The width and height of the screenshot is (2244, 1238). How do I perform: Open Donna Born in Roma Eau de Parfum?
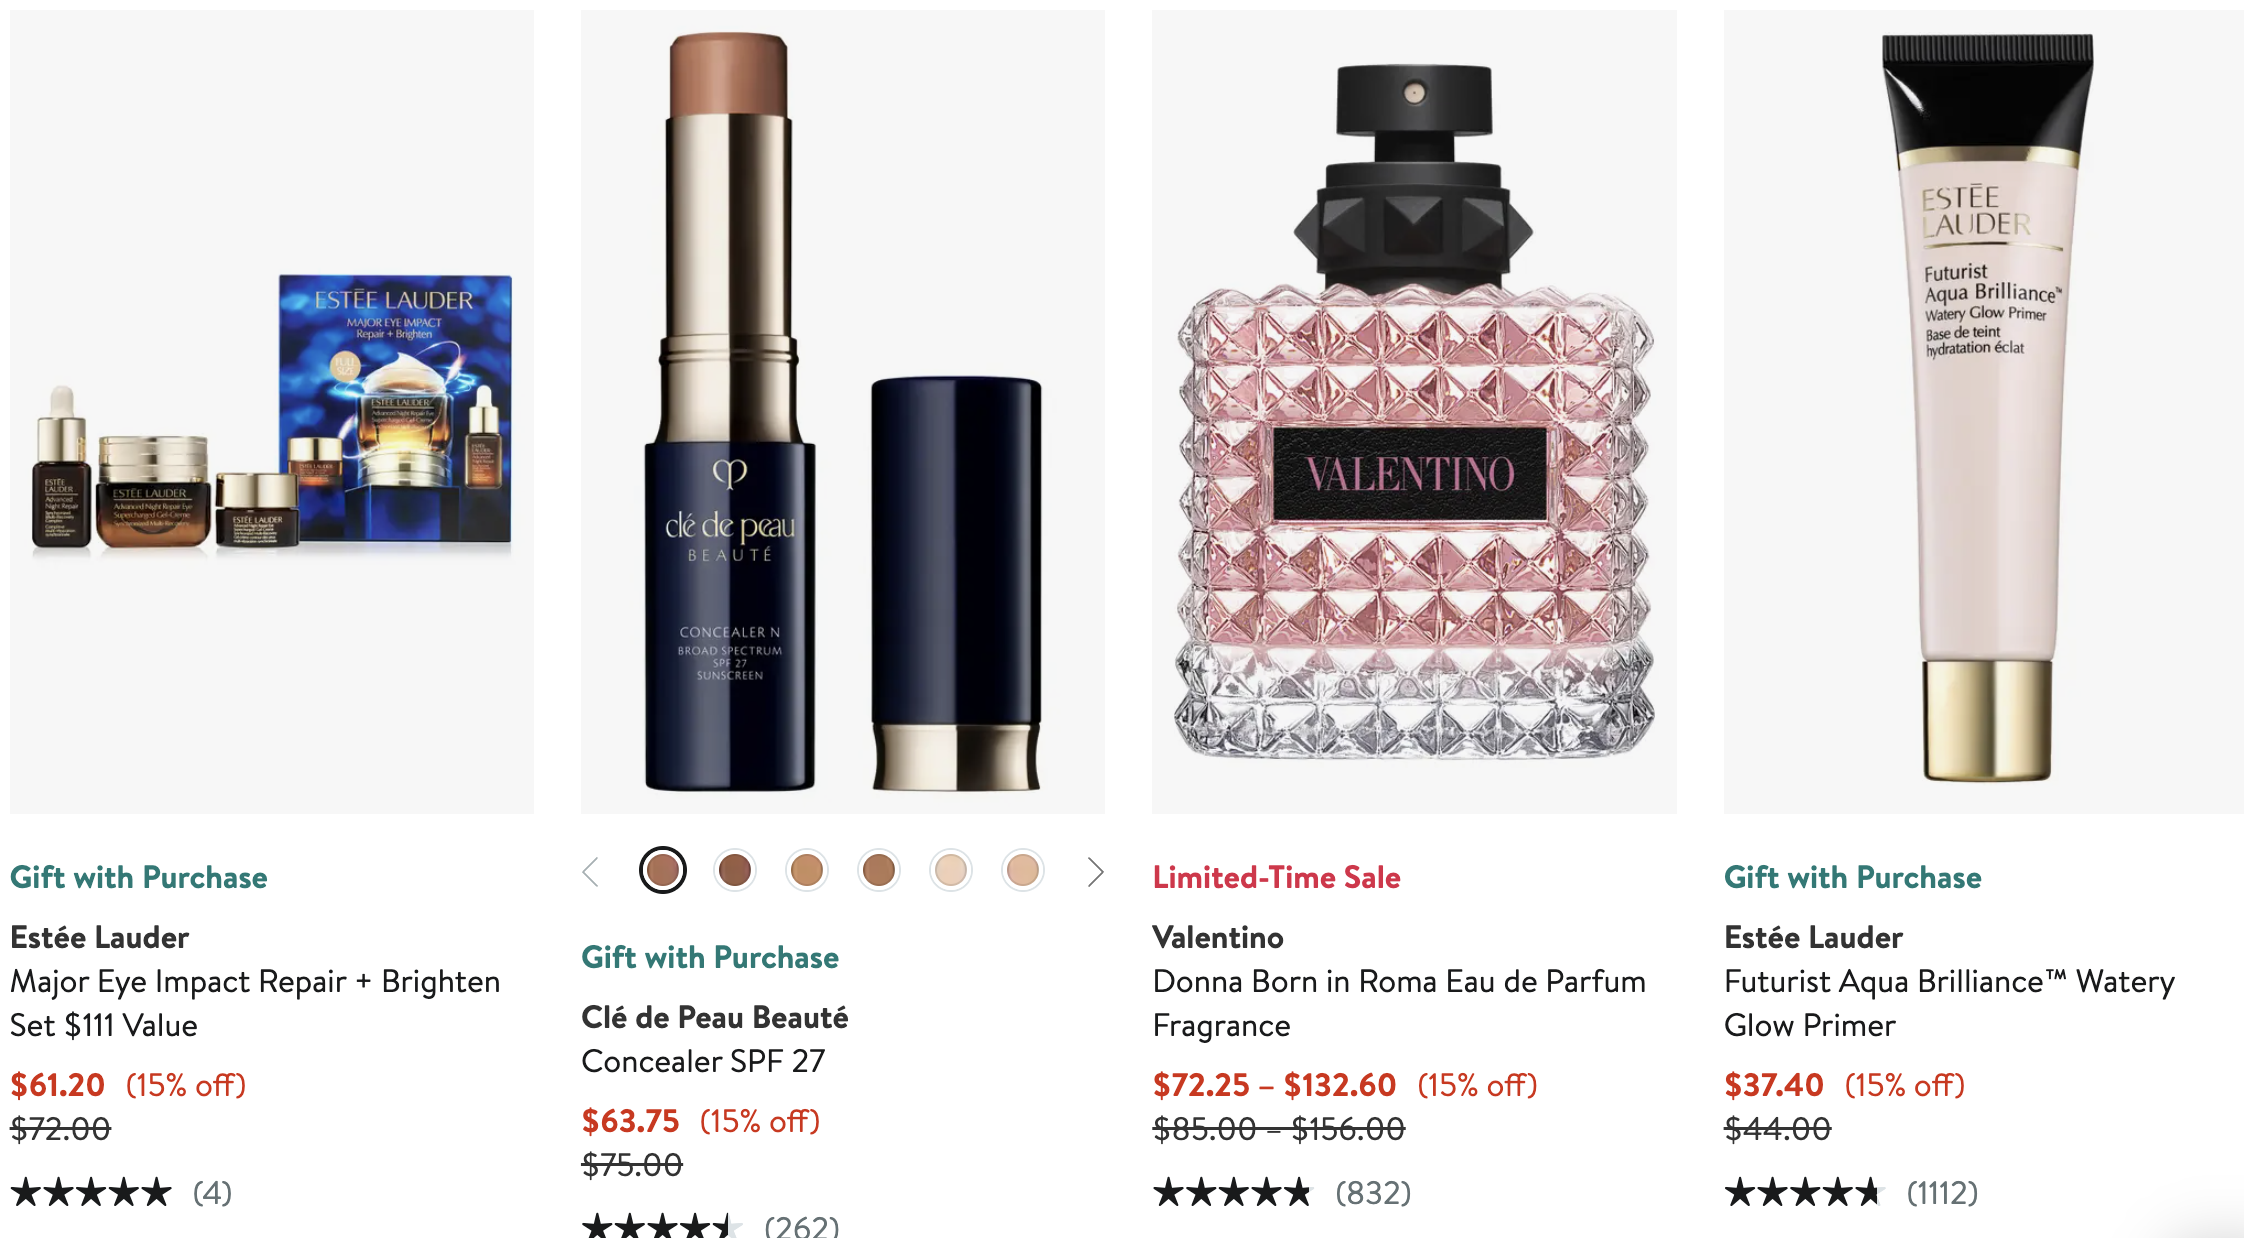[1399, 1003]
